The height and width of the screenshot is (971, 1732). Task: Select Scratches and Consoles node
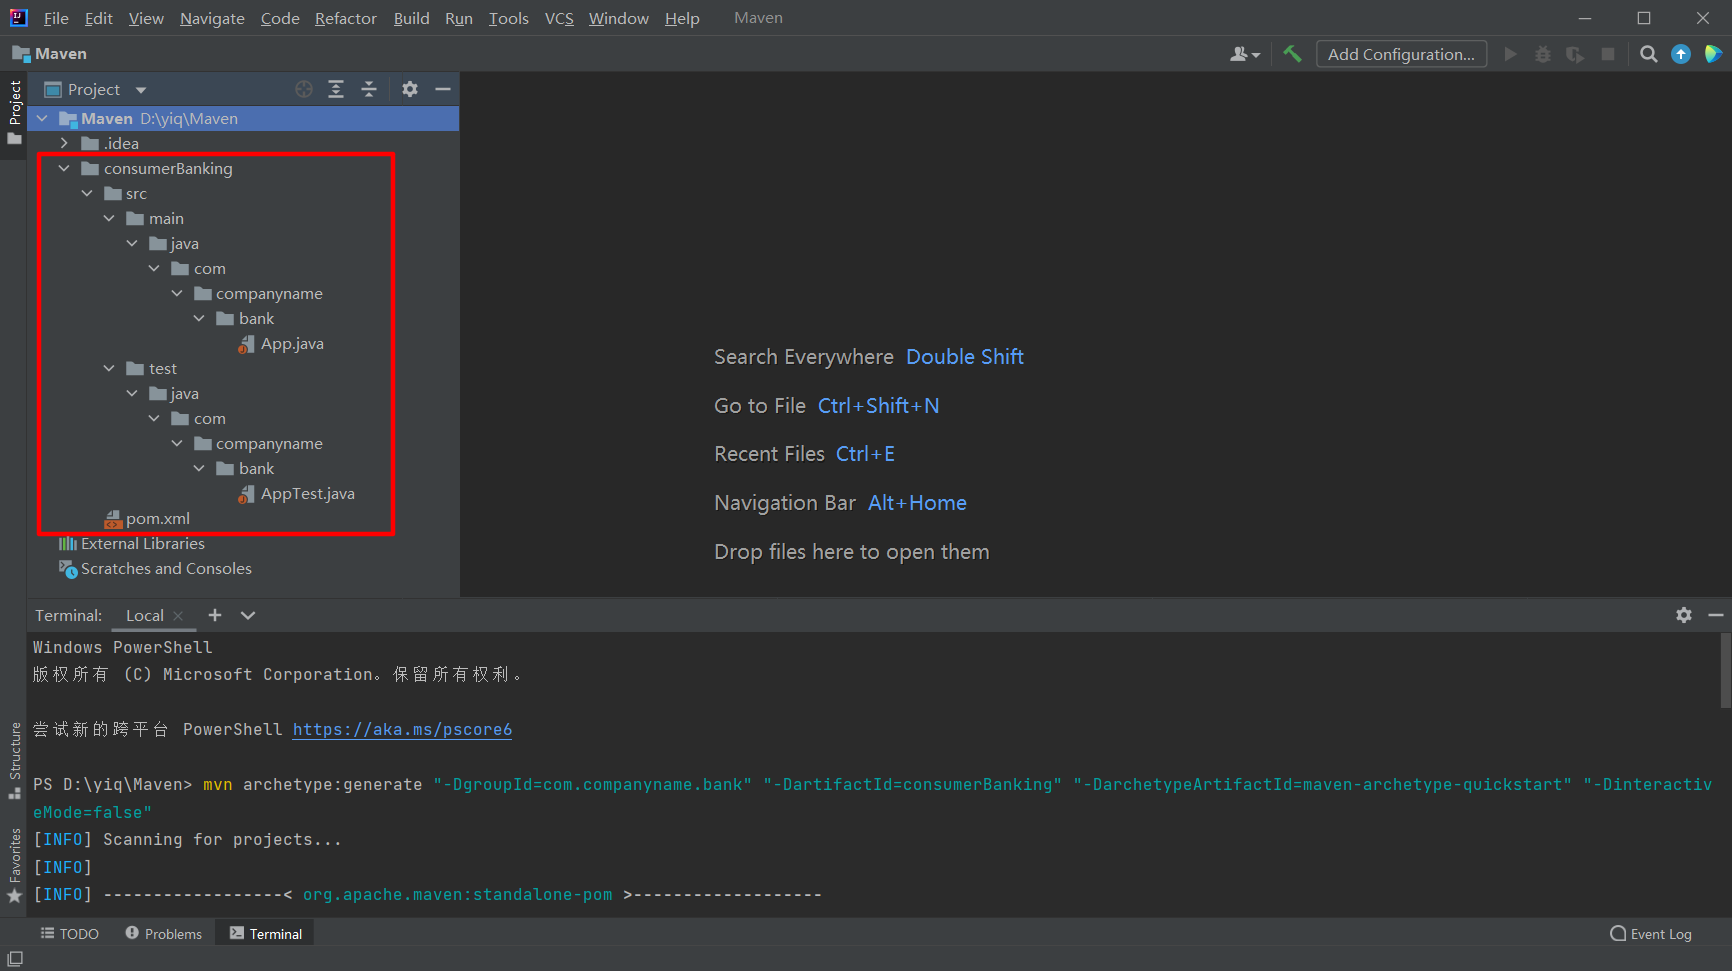155,568
